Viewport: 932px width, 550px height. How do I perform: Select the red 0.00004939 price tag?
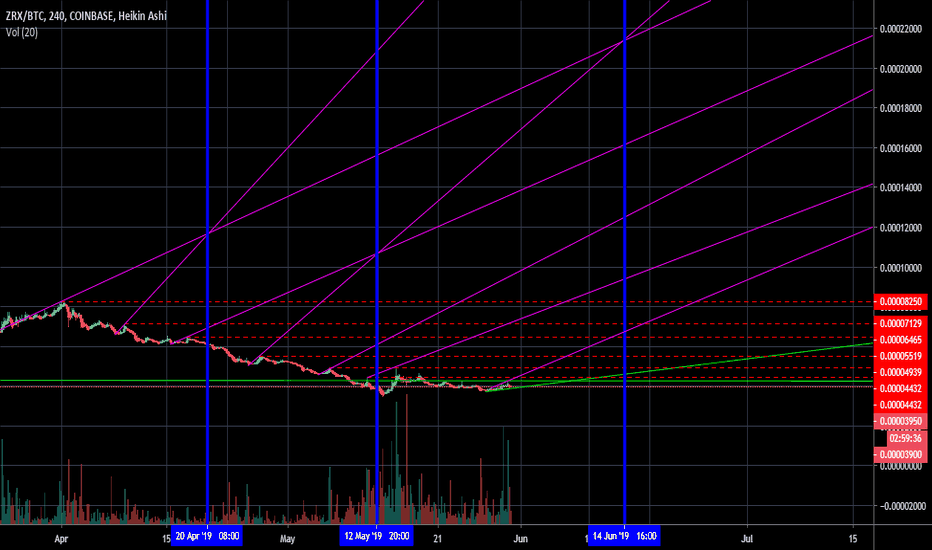click(x=900, y=372)
